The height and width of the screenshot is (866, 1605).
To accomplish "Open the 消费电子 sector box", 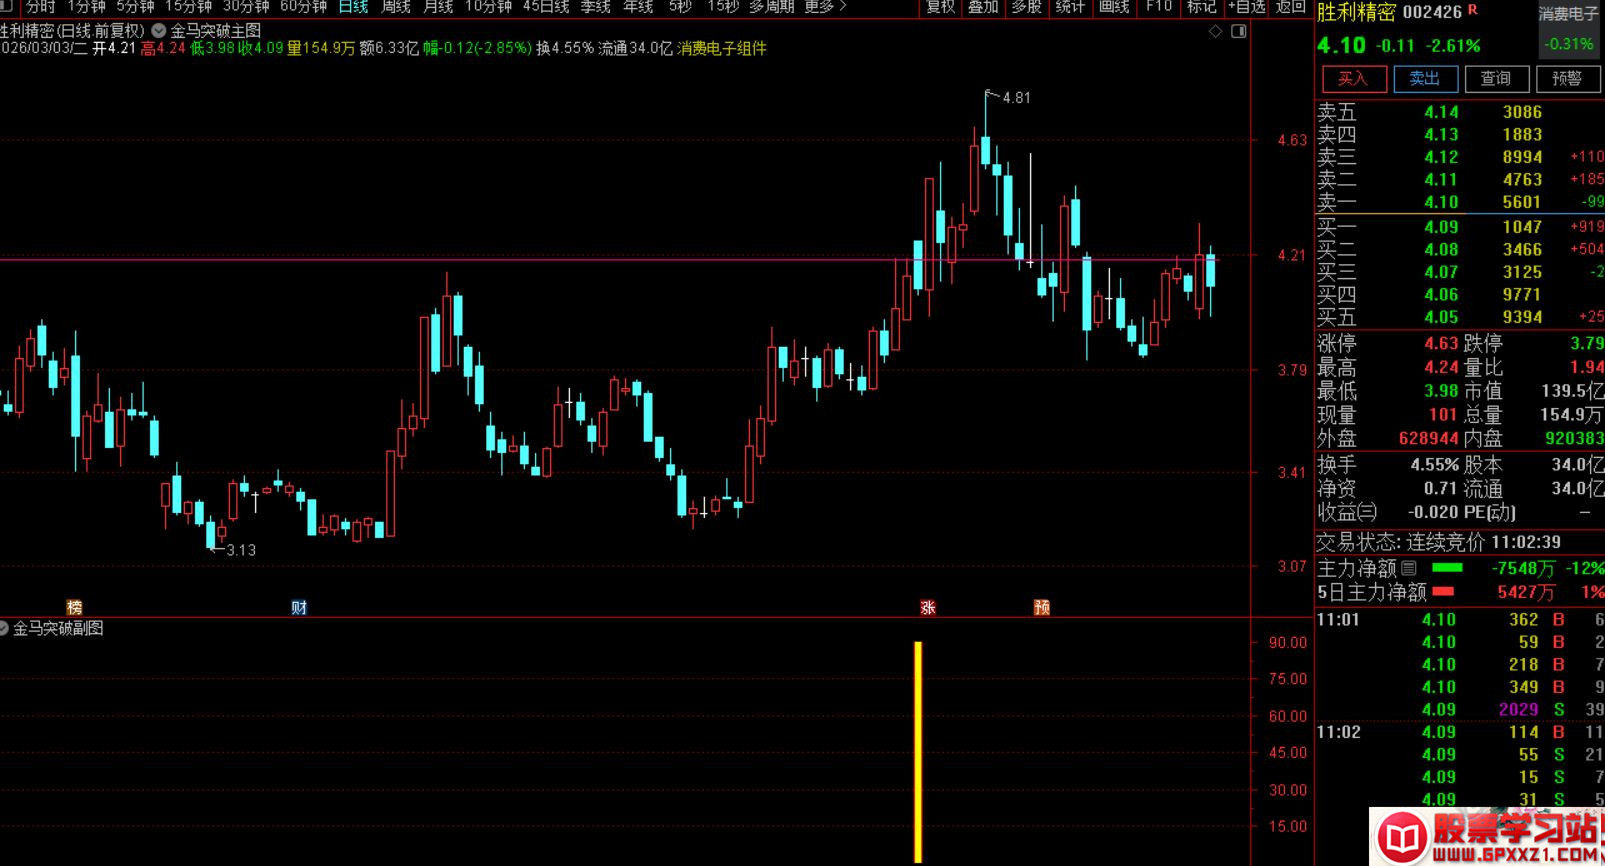I will pyautogui.click(x=1568, y=29).
